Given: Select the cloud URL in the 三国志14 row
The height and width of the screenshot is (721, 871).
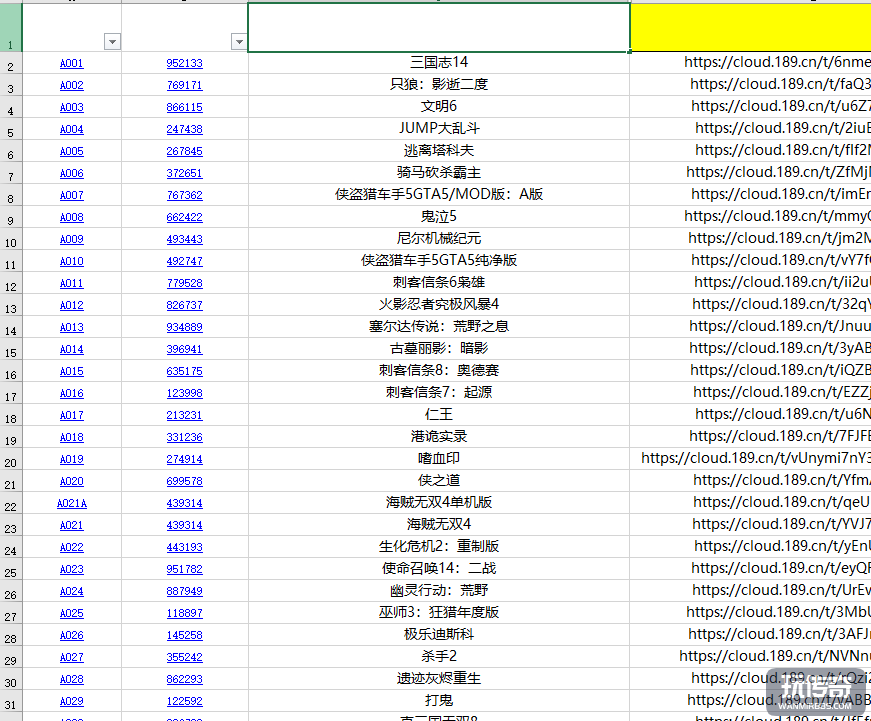Looking at the screenshot, I should point(777,62).
